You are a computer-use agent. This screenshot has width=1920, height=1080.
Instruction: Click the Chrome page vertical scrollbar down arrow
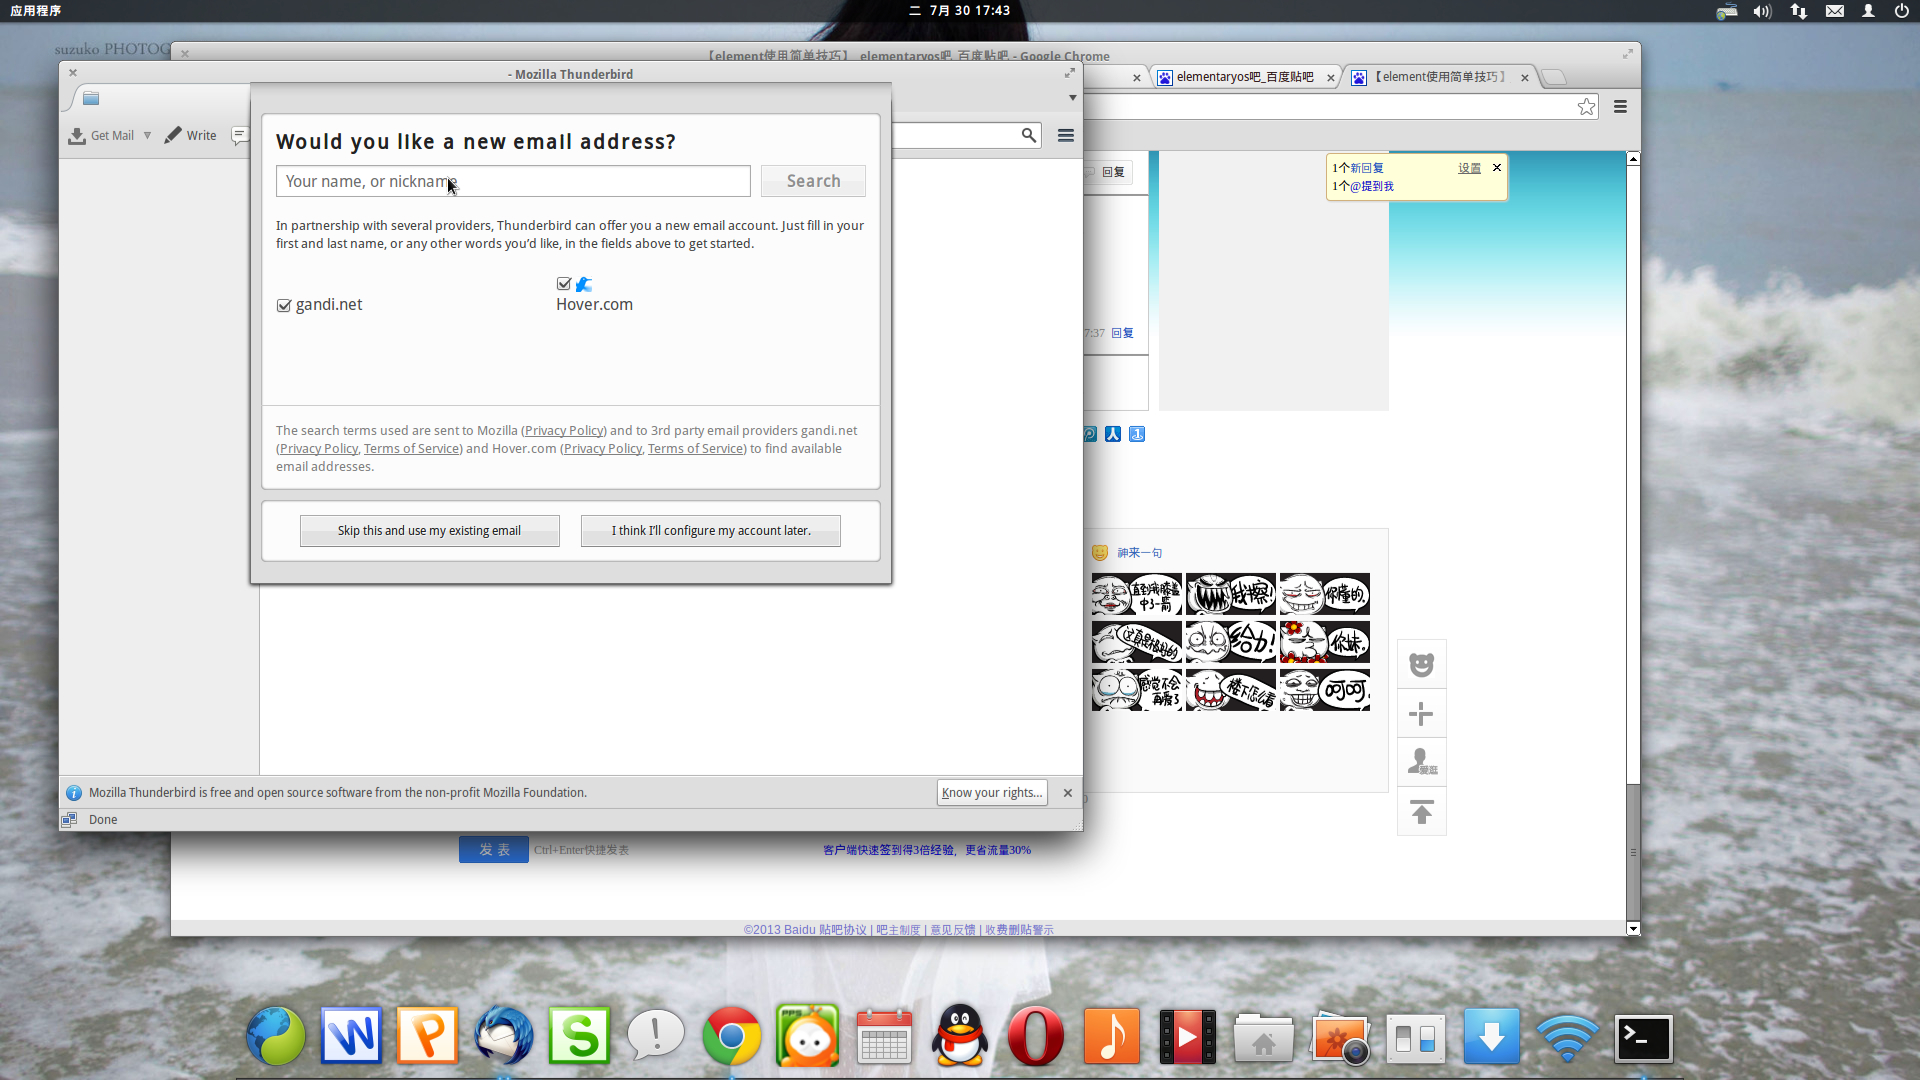coord(1633,929)
